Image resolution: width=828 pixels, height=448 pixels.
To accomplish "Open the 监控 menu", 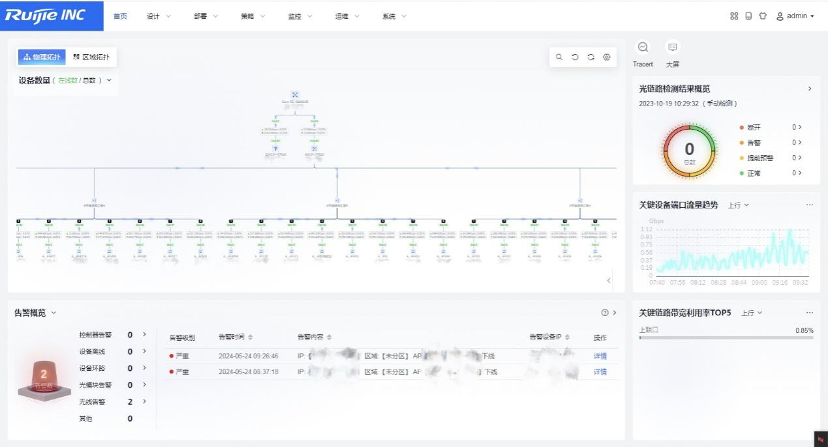I will 299,16.
